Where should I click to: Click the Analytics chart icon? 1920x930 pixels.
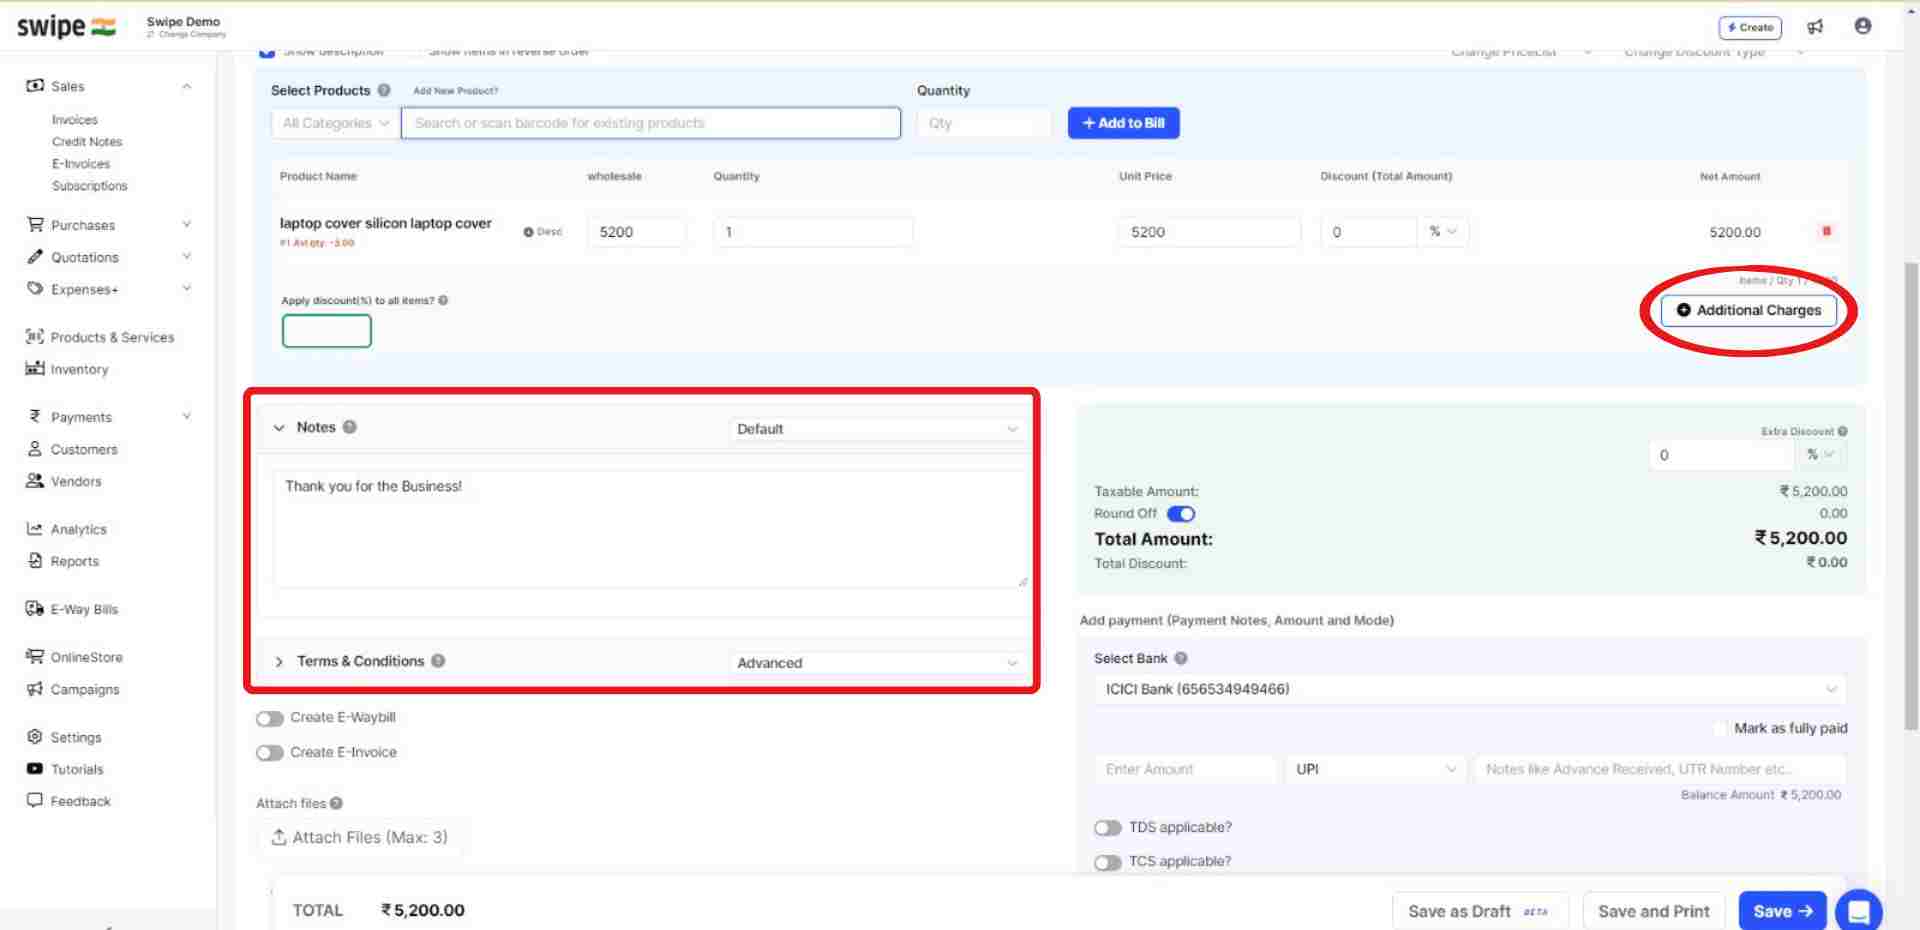(x=35, y=529)
